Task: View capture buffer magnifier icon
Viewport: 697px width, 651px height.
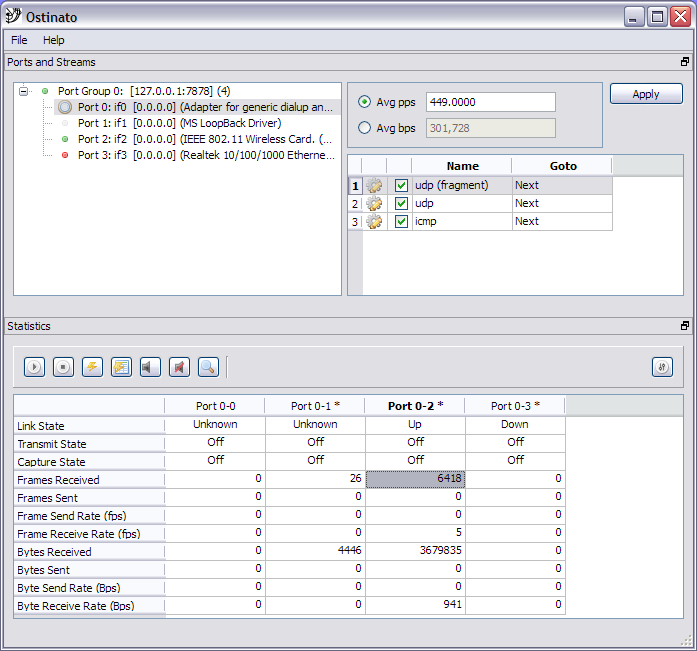Action: coord(208,367)
